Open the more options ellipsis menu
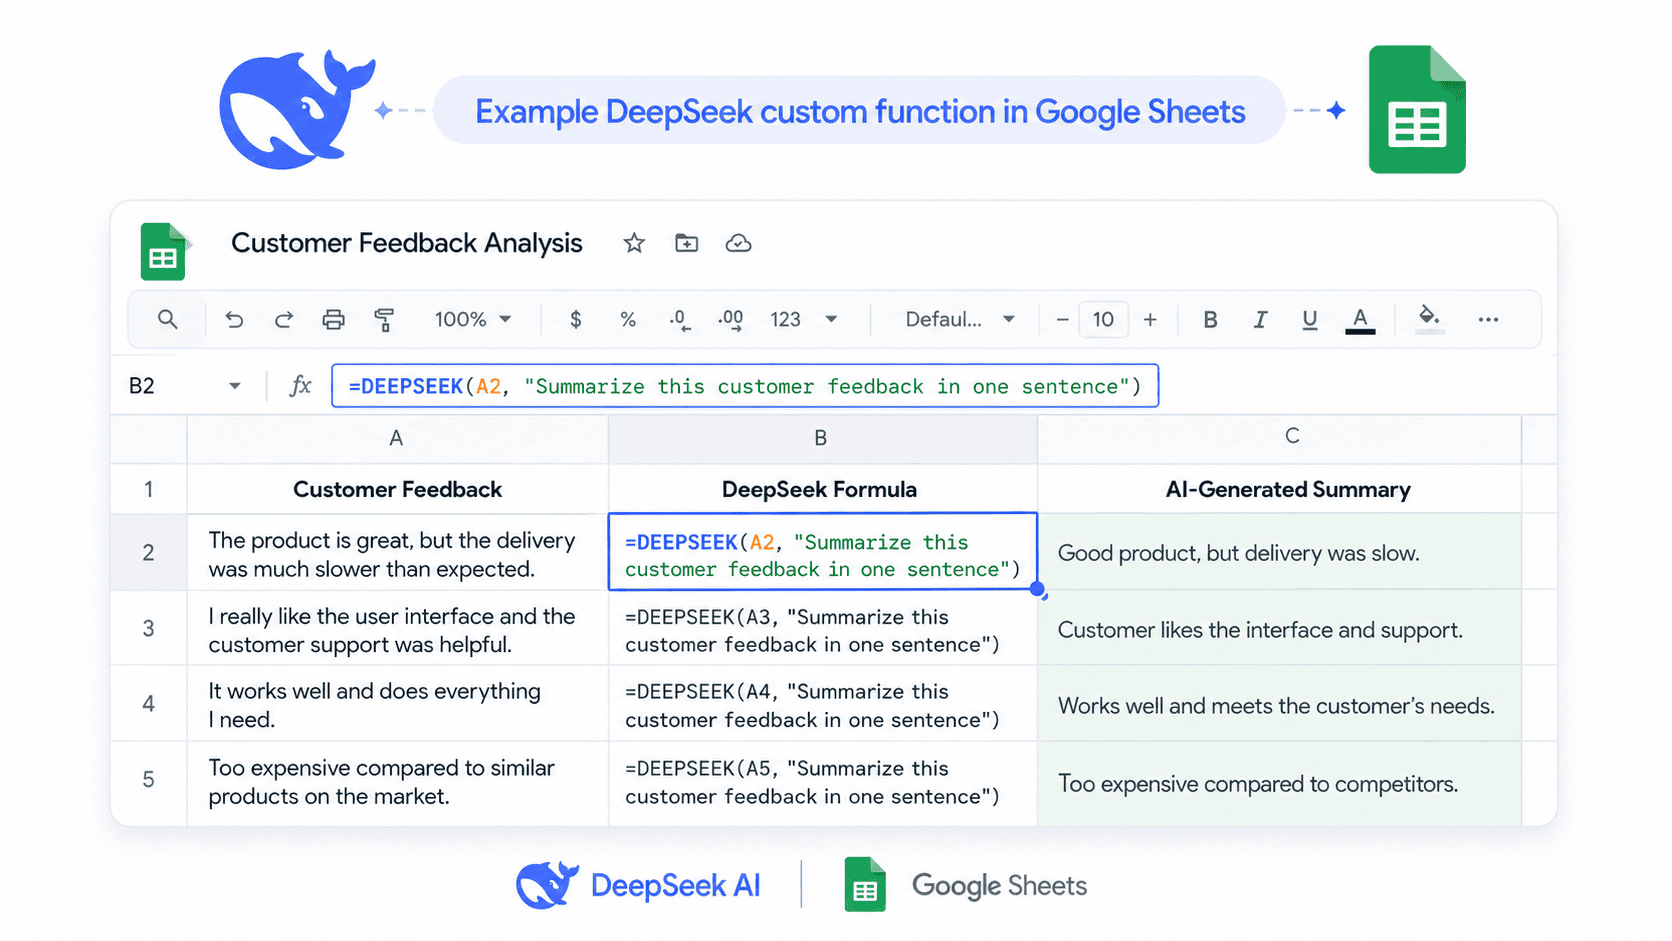The image size is (1672, 941). pos(1488,319)
